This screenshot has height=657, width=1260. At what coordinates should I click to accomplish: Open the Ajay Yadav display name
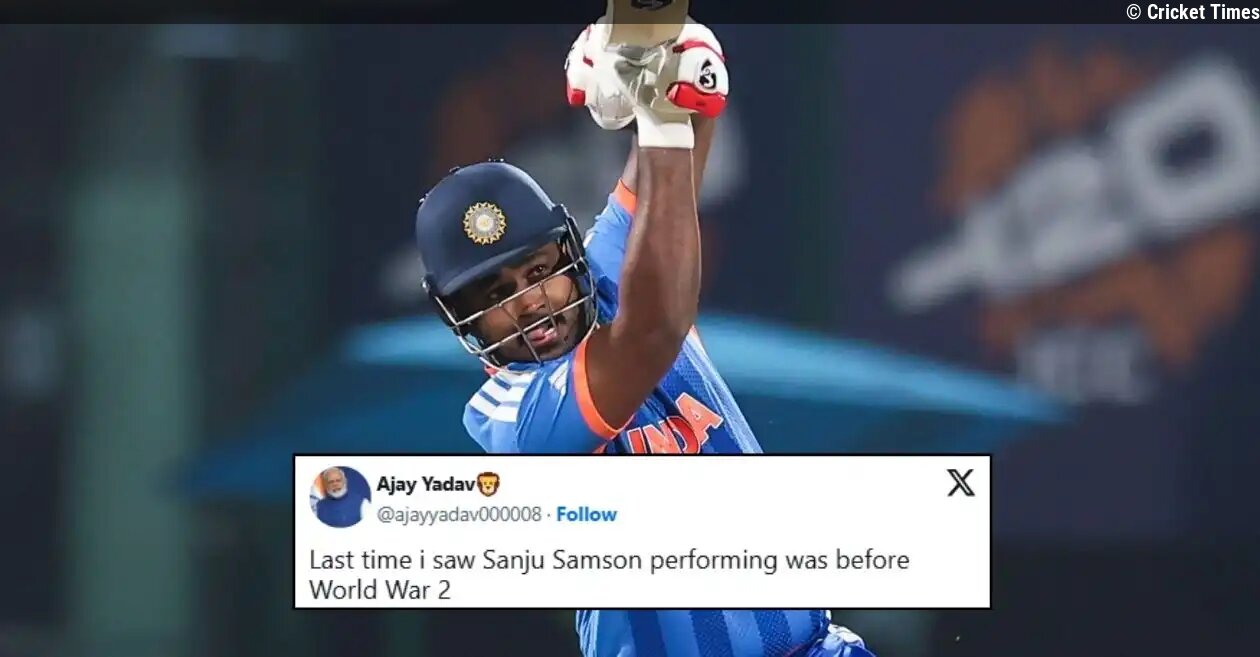coord(425,484)
